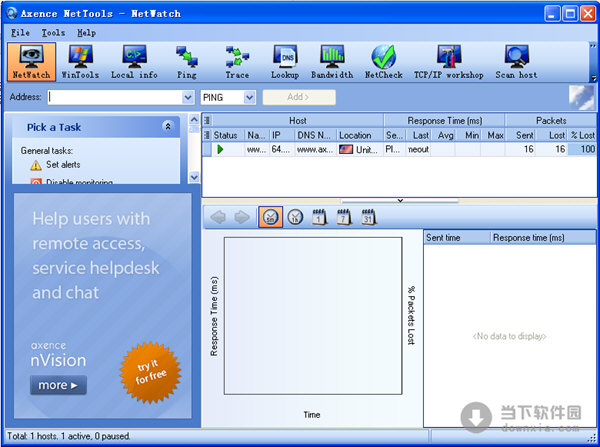
Task: Launch the Trace tool
Action: point(237,62)
